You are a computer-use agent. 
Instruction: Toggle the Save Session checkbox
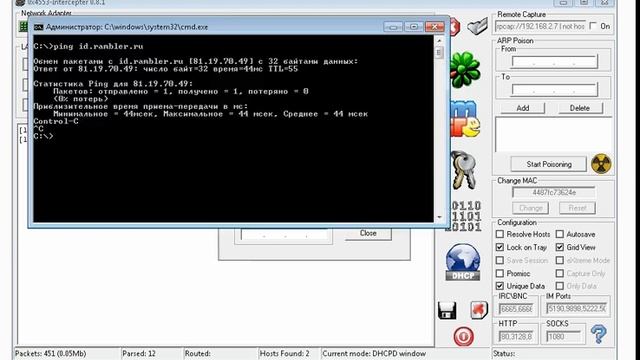(x=500, y=260)
